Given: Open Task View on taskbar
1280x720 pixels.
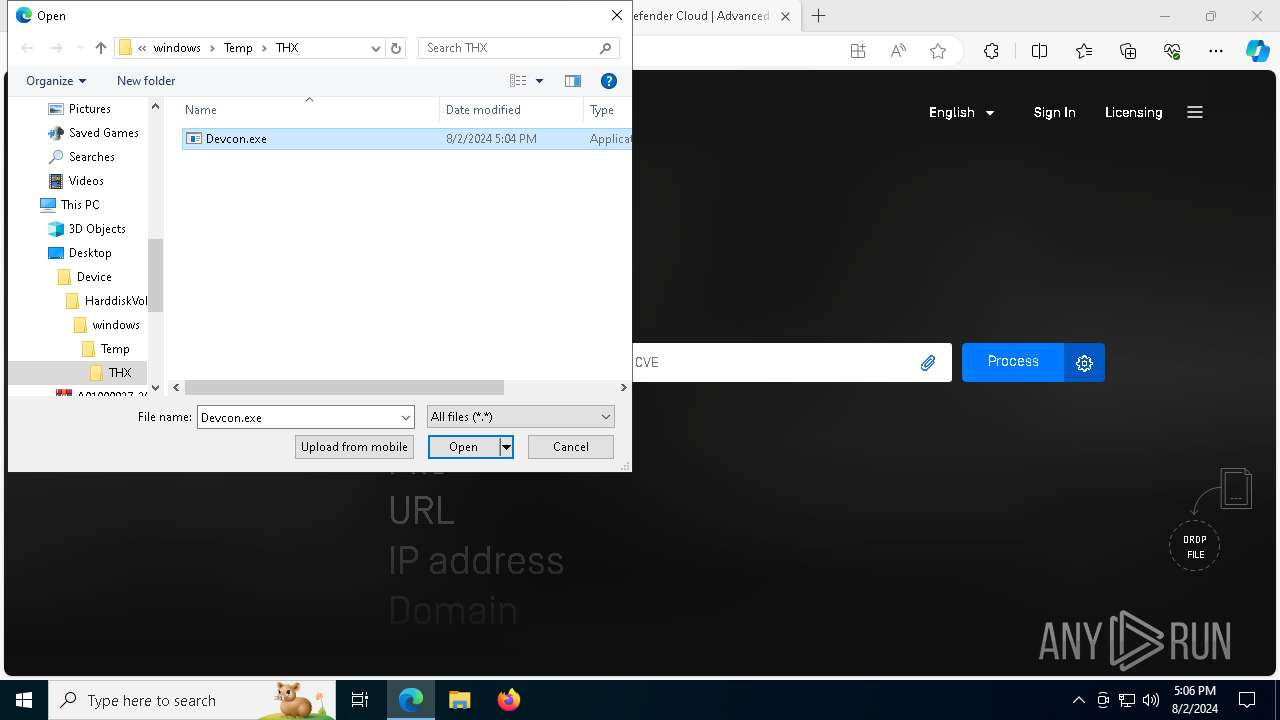Looking at the screenshot, I should pyautogui.click(x=360, y=700).
